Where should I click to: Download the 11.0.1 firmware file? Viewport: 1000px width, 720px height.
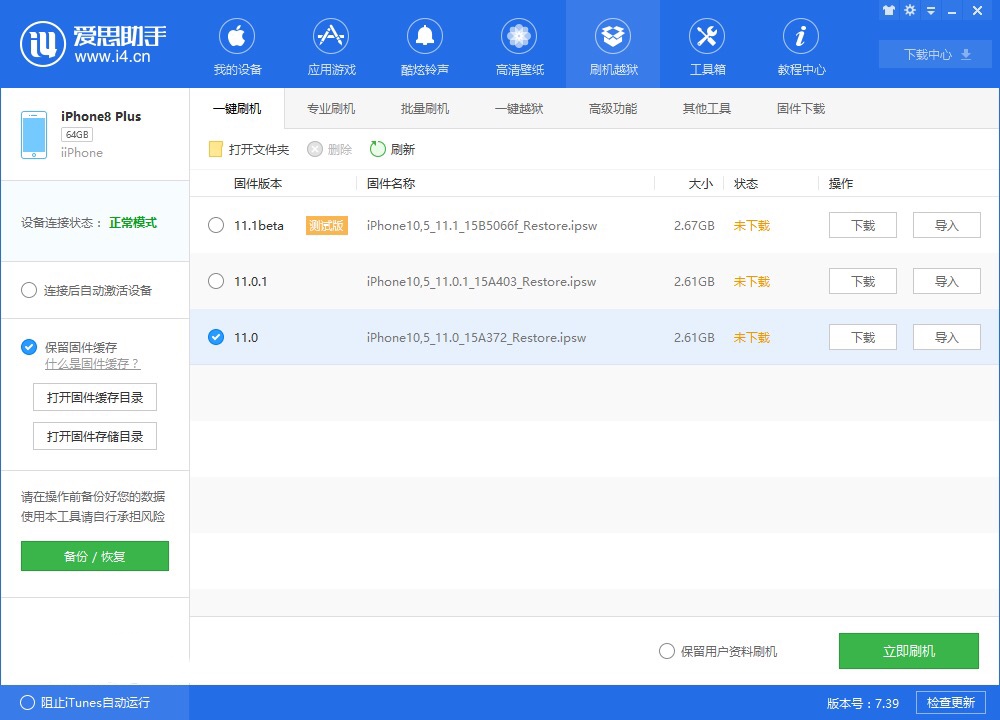point(862,281)
